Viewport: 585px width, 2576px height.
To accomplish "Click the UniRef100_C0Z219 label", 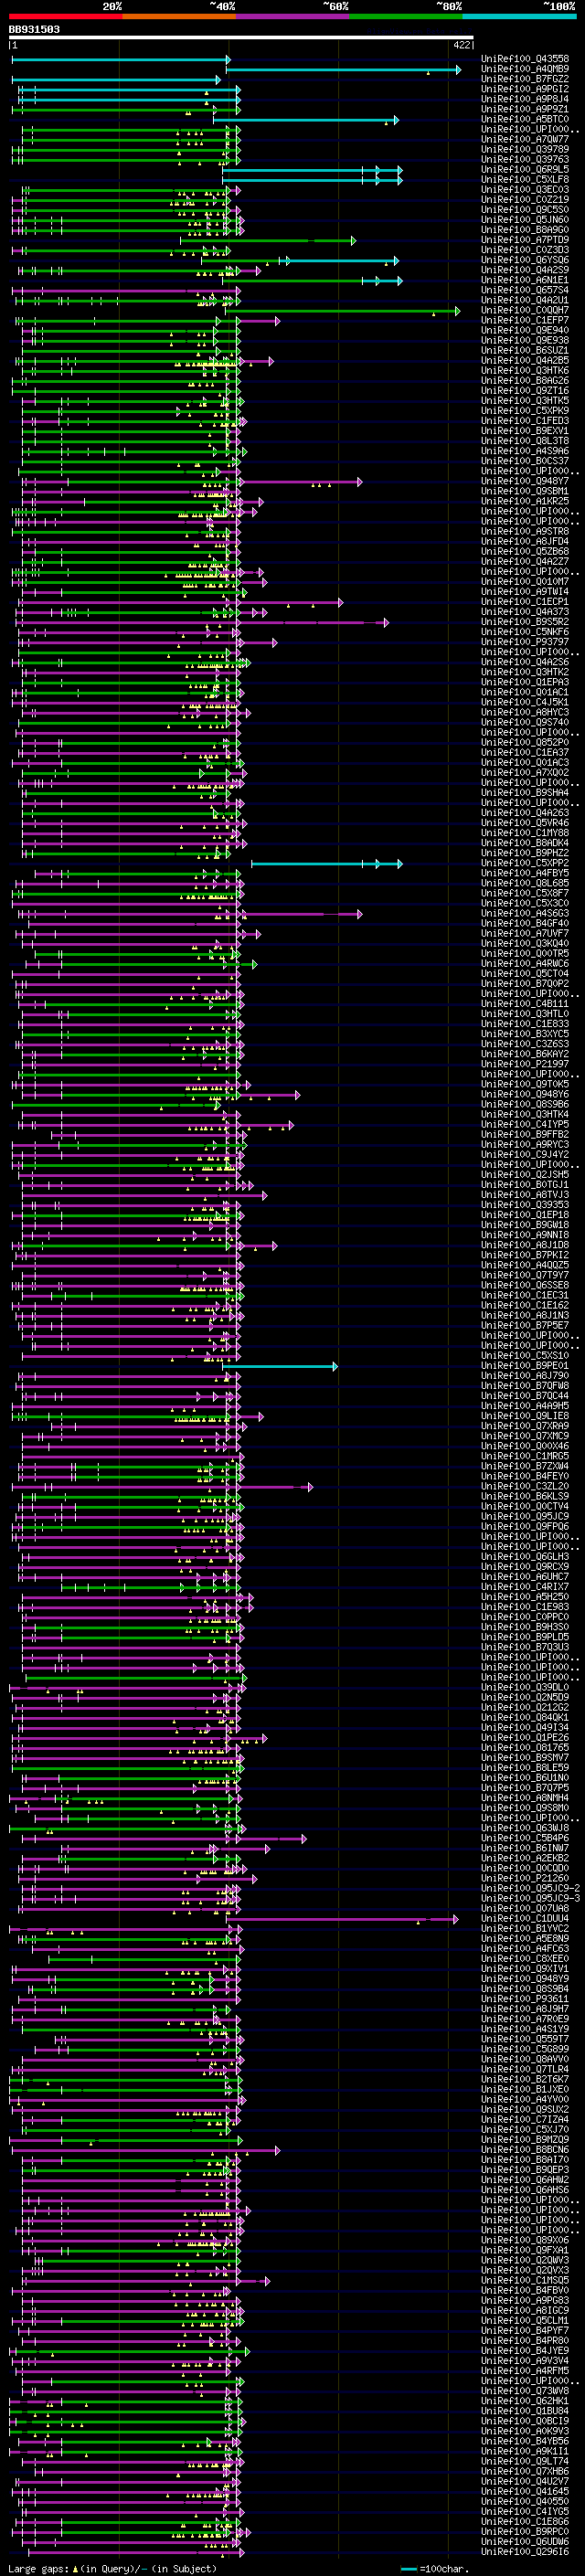I will pos(525,199).
